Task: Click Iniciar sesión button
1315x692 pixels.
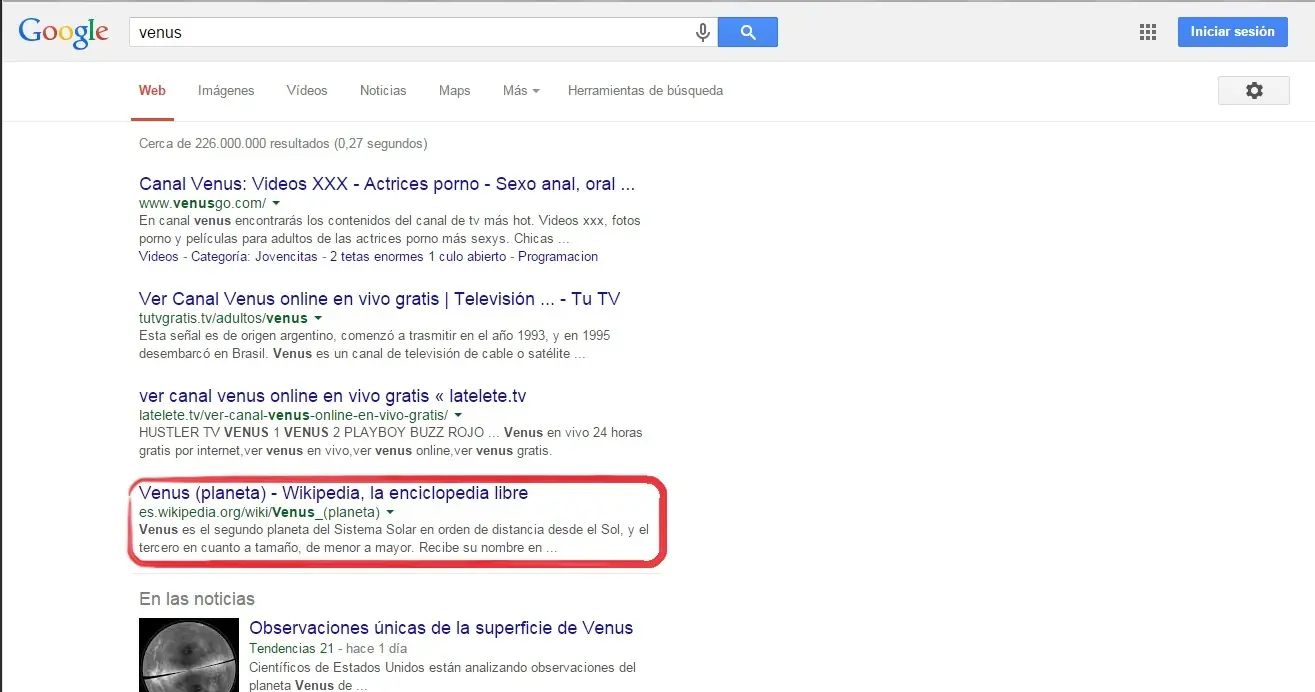Action: click(x=1232, y=32)
